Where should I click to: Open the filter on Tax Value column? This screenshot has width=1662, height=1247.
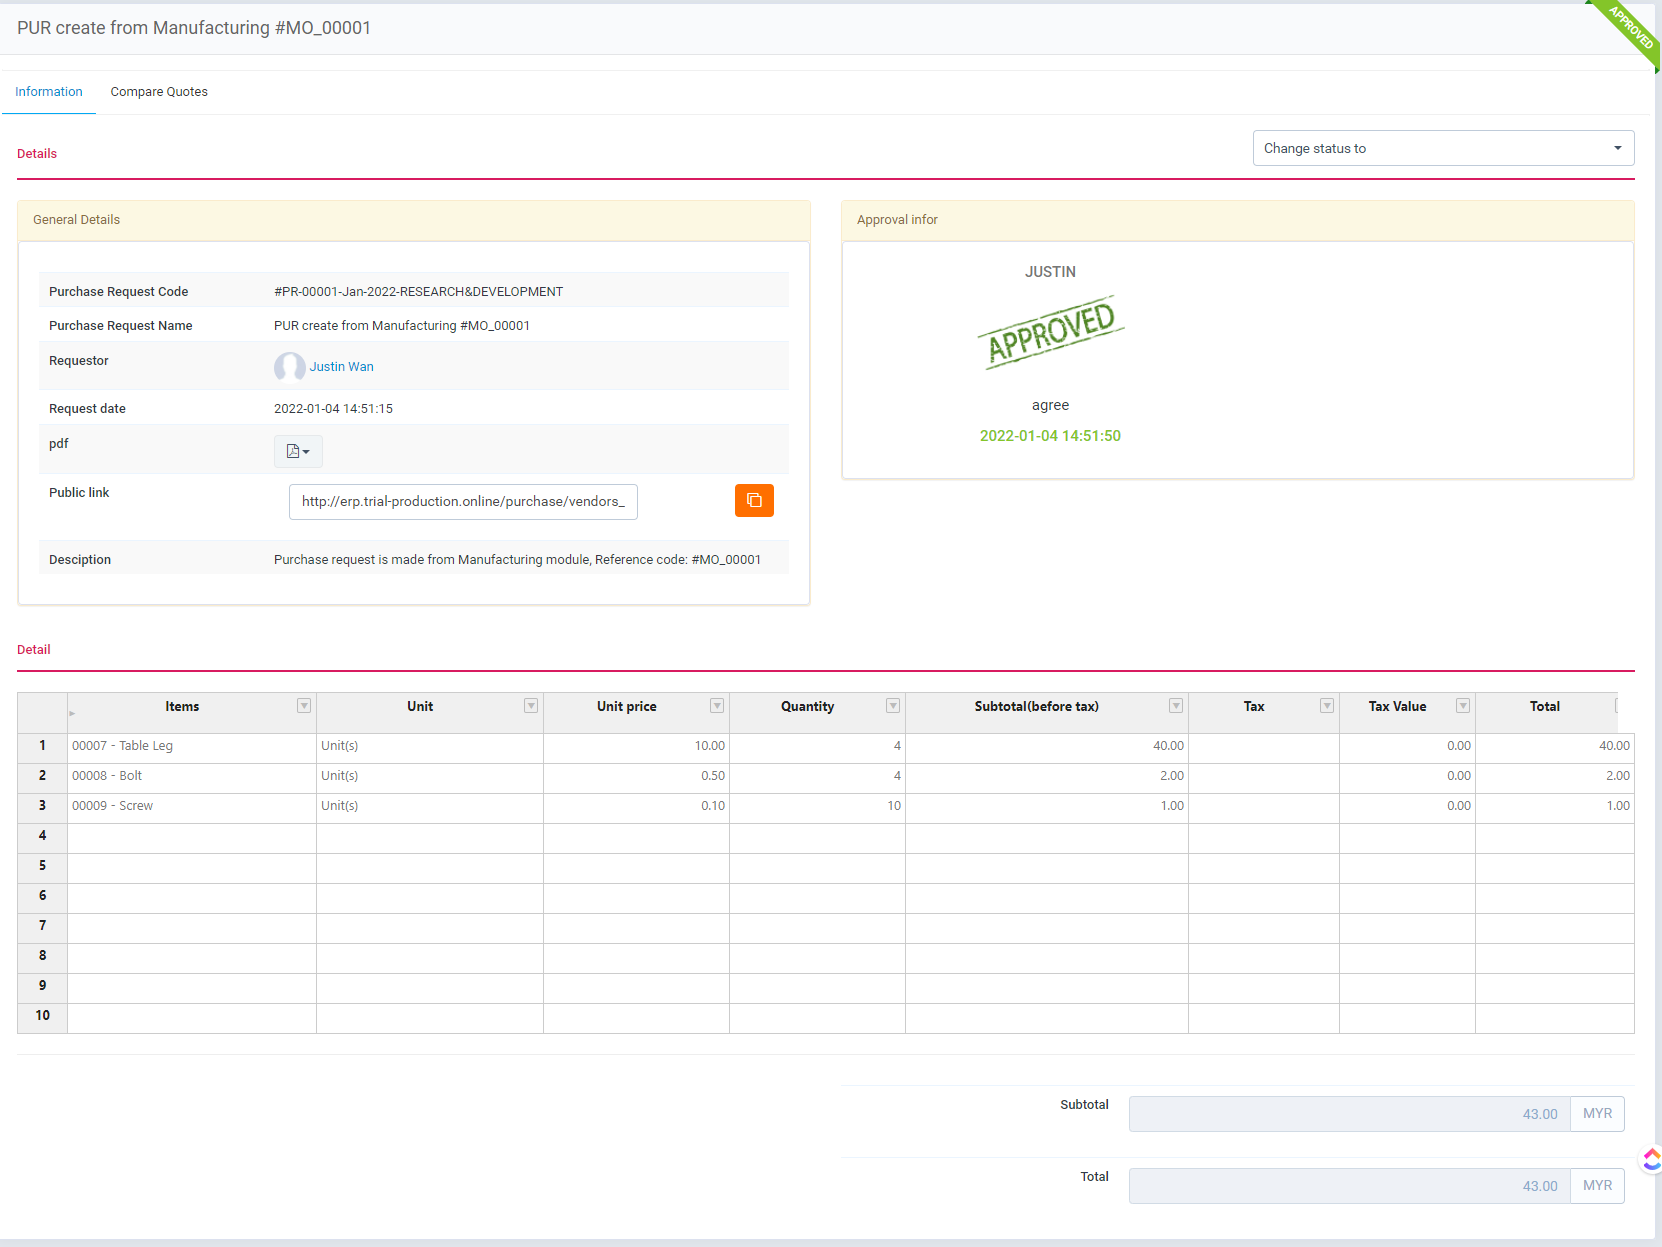1461,705
